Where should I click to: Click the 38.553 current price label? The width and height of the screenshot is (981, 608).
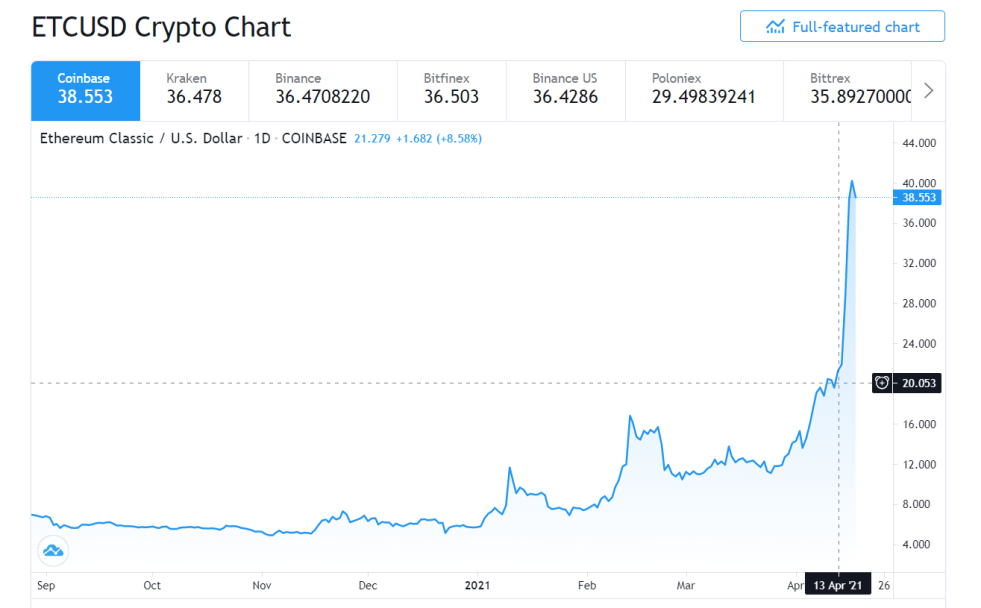[x=917, y=198]
